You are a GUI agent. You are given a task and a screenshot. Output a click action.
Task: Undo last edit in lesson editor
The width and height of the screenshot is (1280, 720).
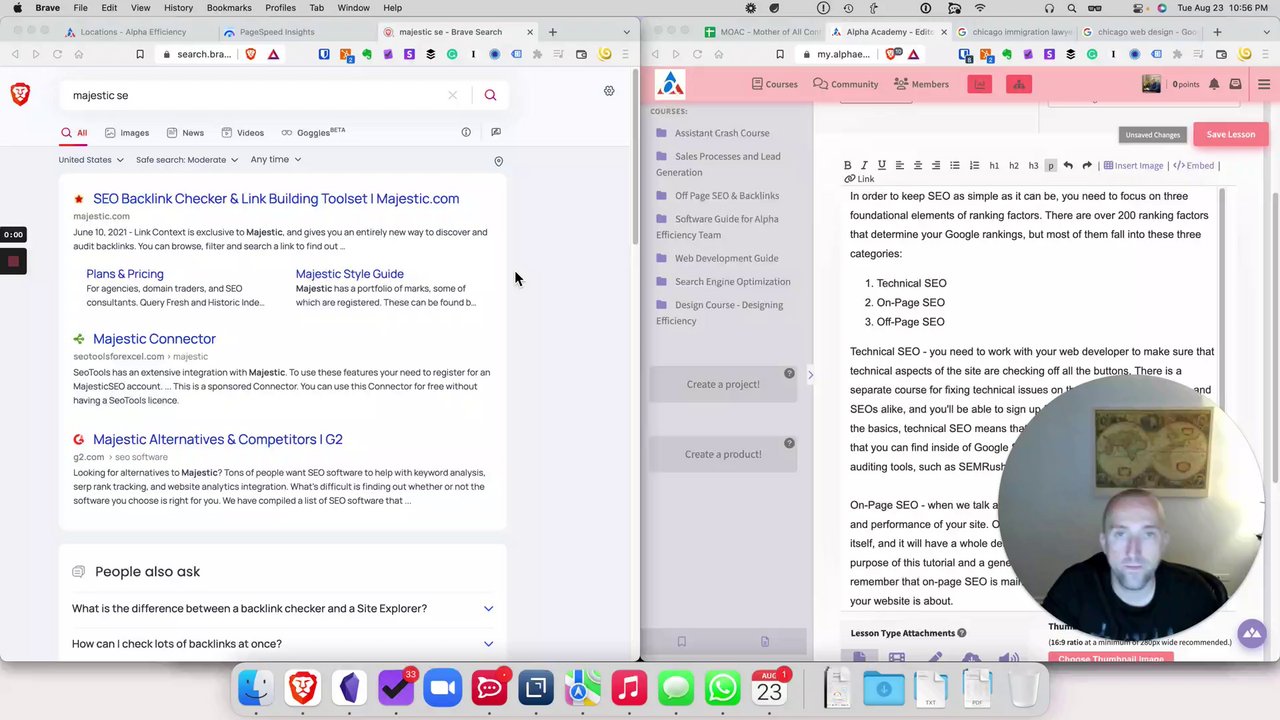coord(1068,166)
